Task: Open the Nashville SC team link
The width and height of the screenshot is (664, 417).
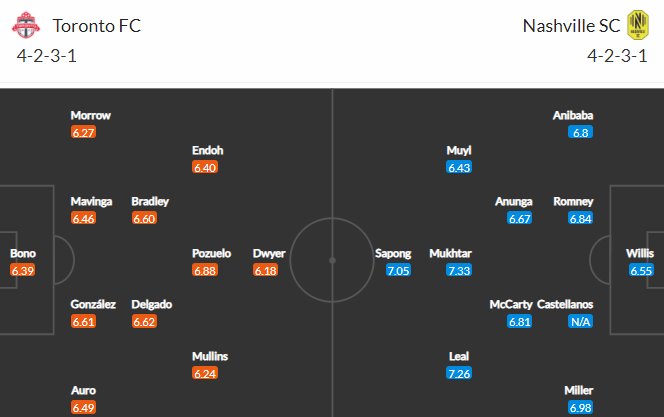Action: pos(571,26)
